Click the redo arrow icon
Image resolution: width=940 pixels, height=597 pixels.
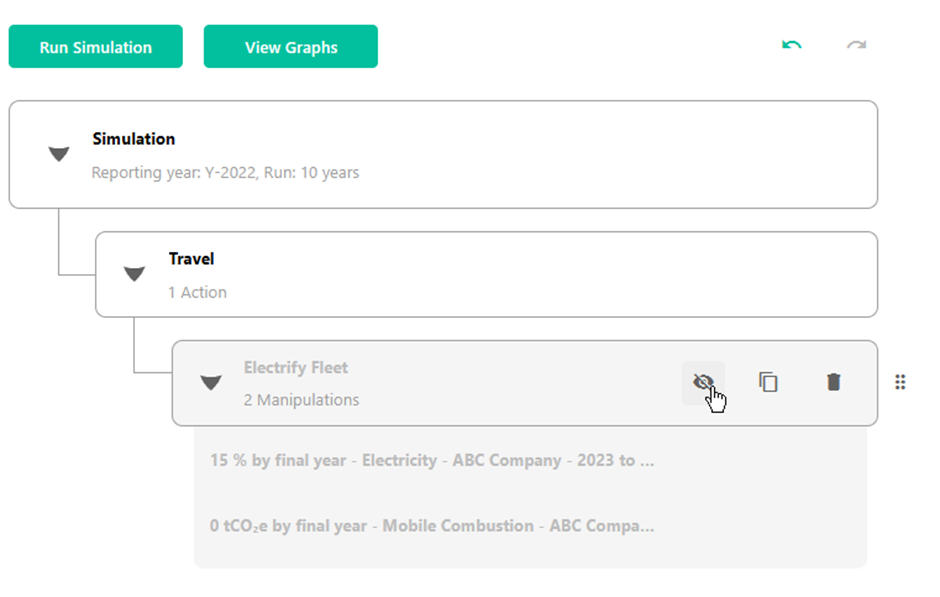pyautogui.click(x=856, y=46)
